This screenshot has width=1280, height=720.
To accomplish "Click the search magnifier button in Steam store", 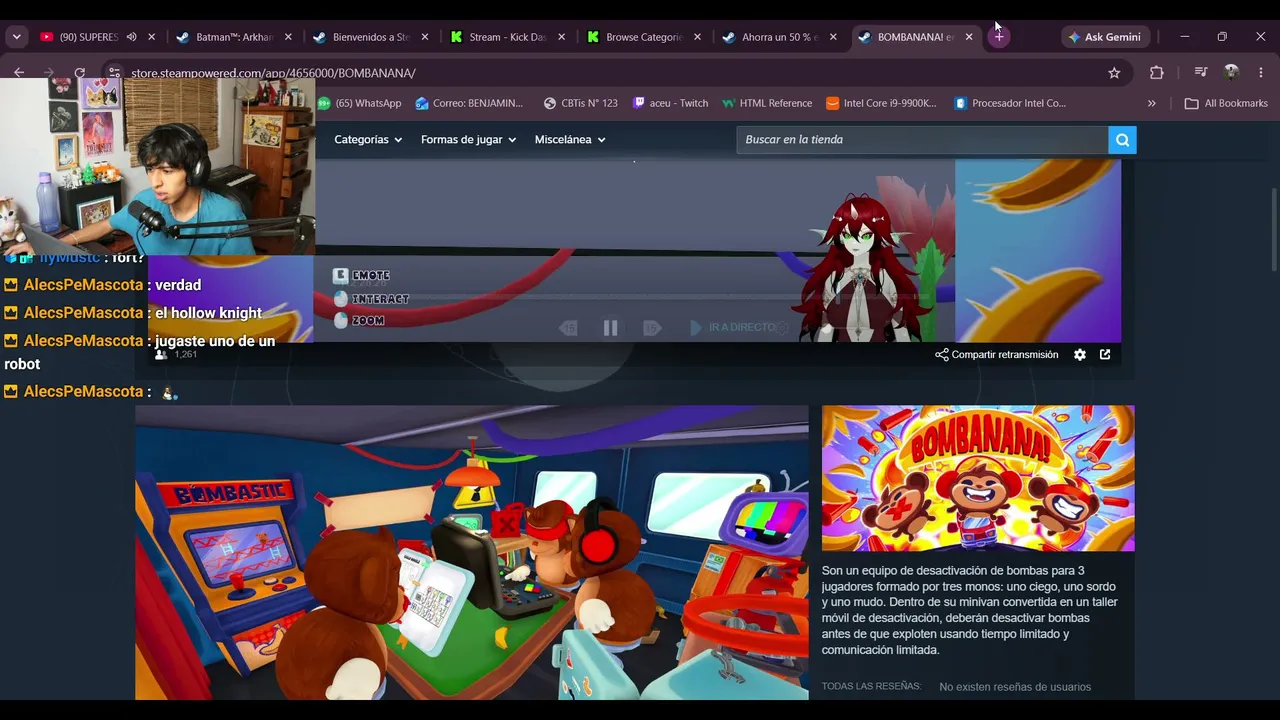I will point(1122,140).
